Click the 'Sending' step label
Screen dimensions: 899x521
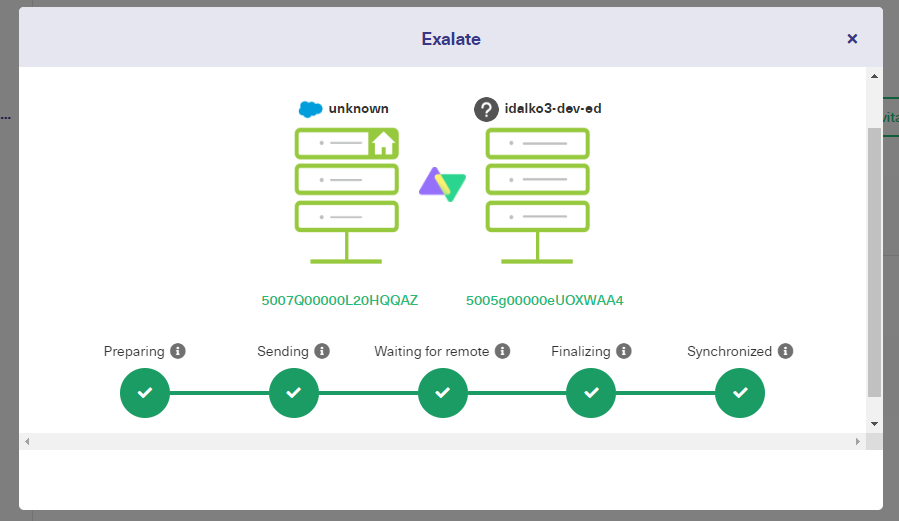coord(283,351)
